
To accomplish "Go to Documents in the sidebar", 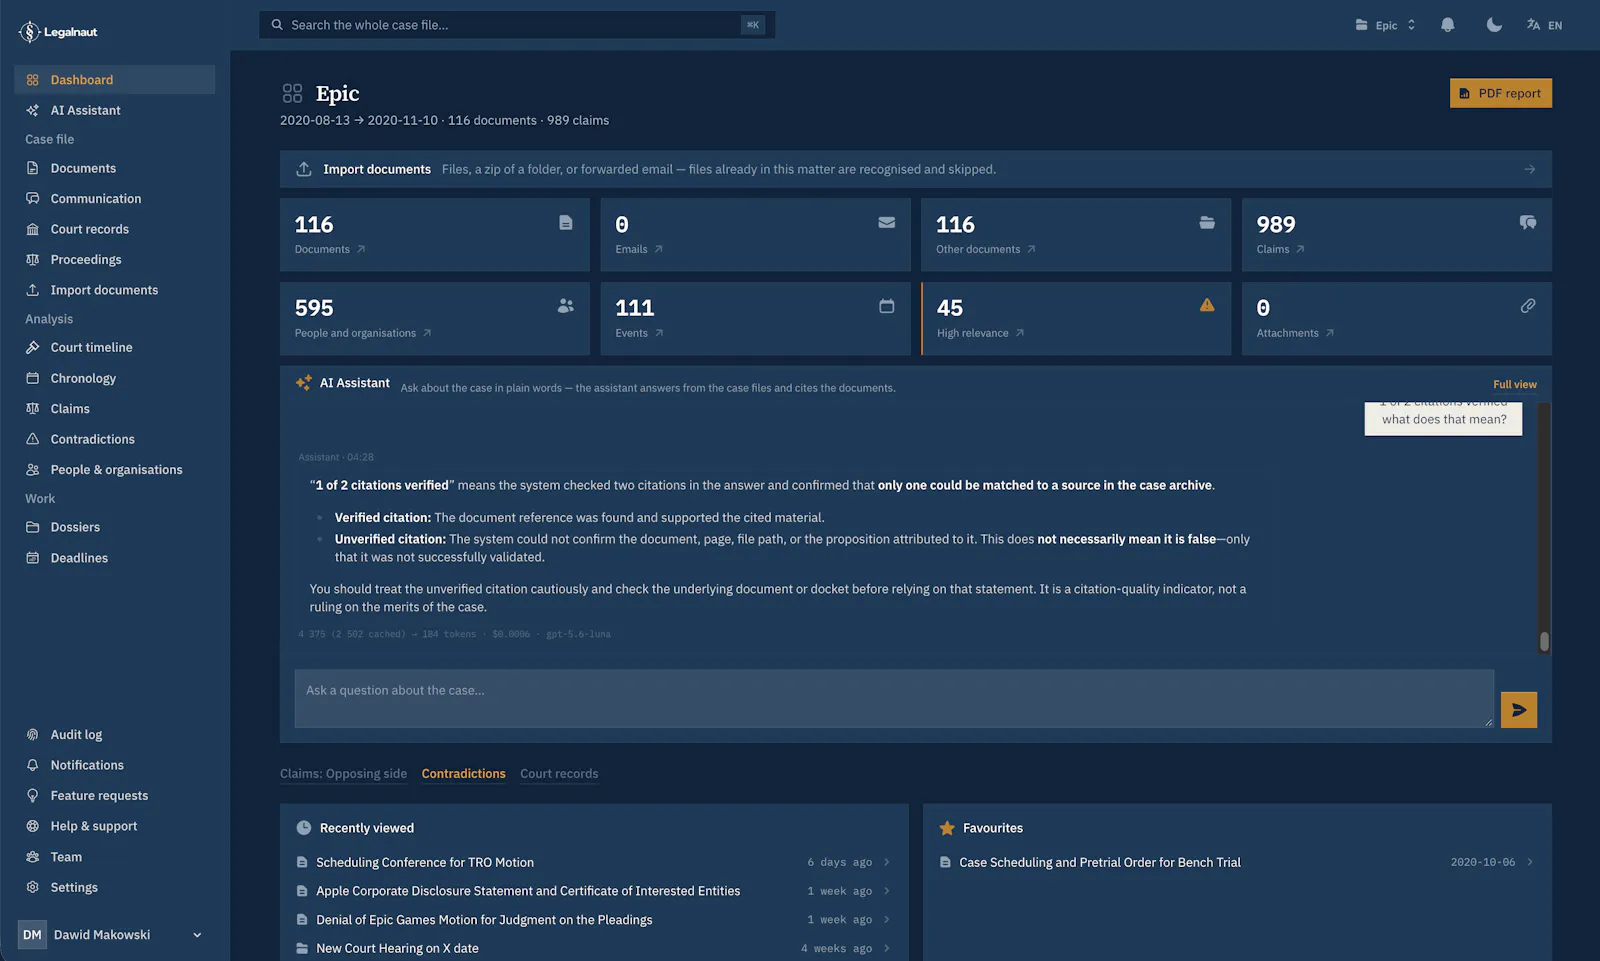I will point(114,168).
